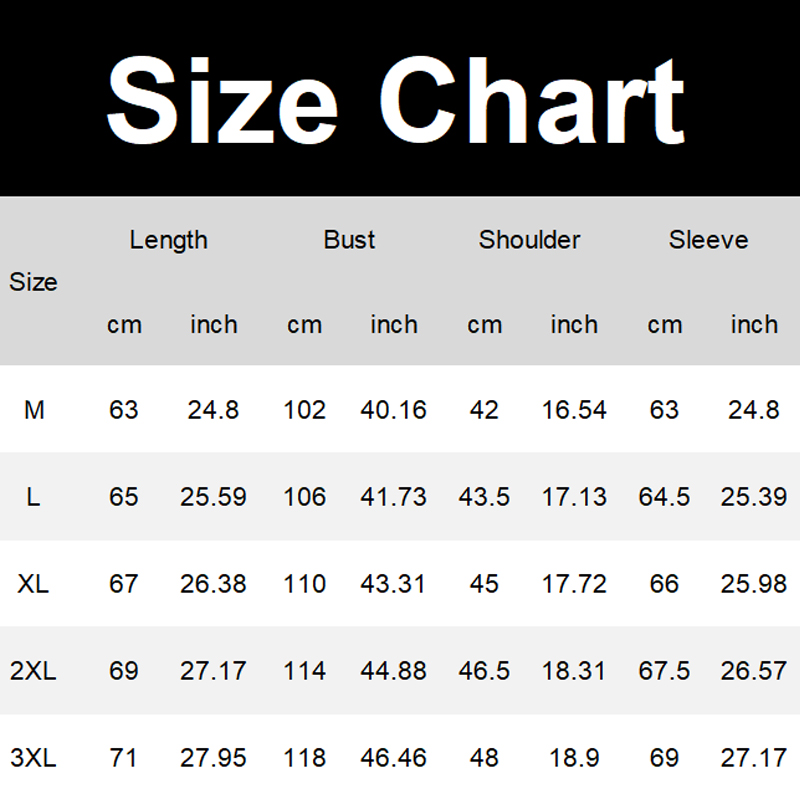Click the 41.73 inch bust value

pyautogui.click(x=393, y=497)
